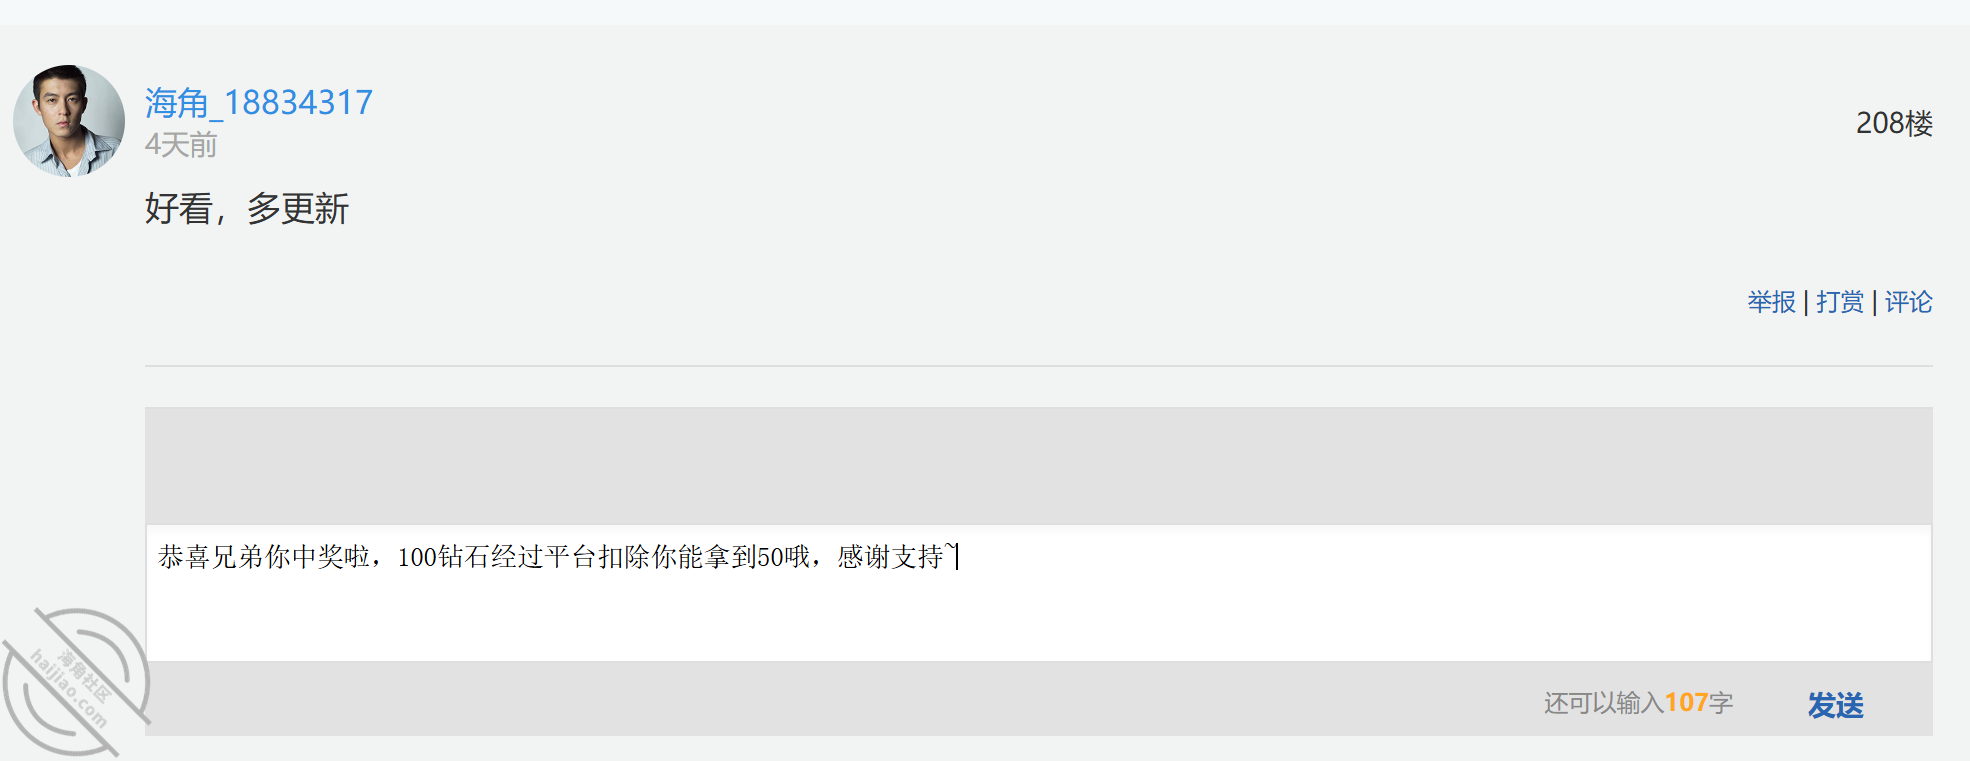
Task: Click the gray panel above the reply box
Action: point(1038,465)
